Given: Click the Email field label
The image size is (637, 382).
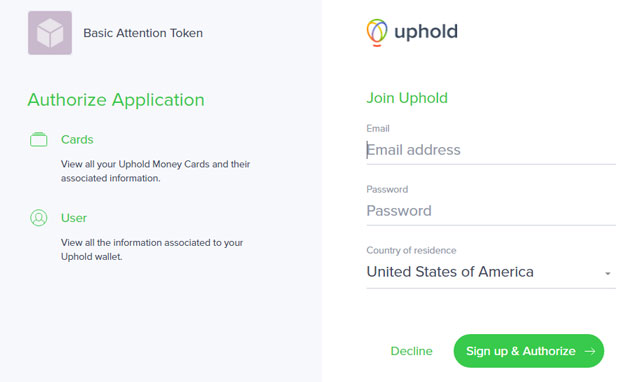Looking at the screenshot, I should [378, 128].
